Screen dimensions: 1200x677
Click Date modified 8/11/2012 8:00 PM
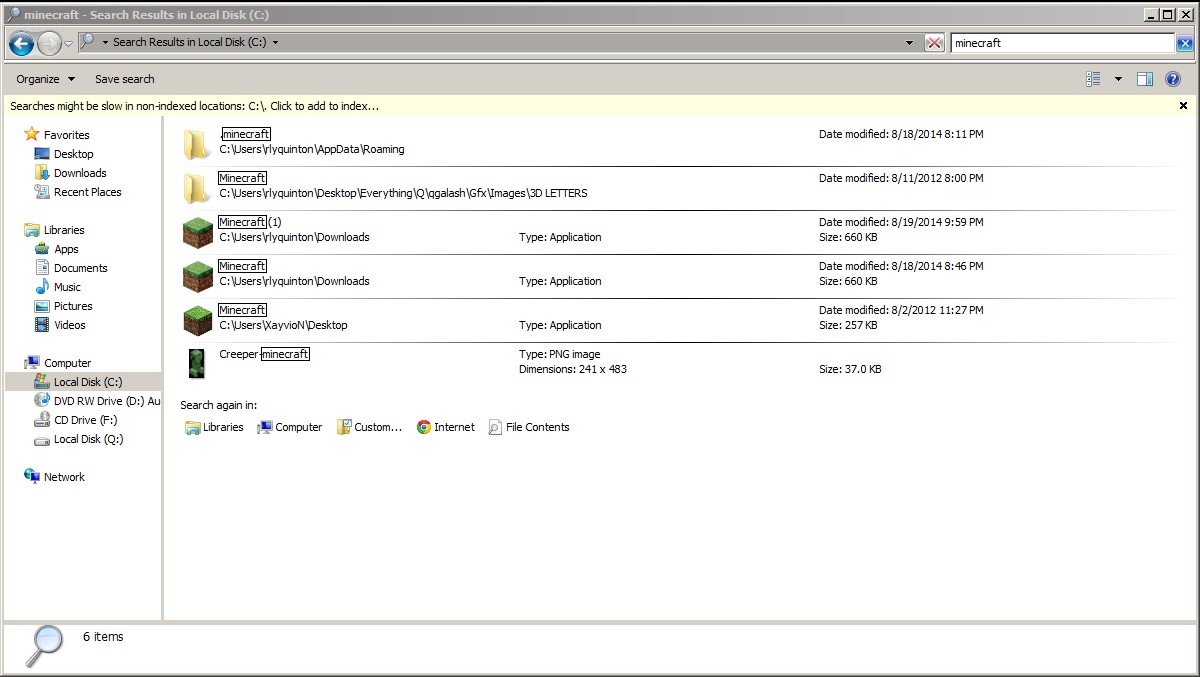click(x=901, y=178)
